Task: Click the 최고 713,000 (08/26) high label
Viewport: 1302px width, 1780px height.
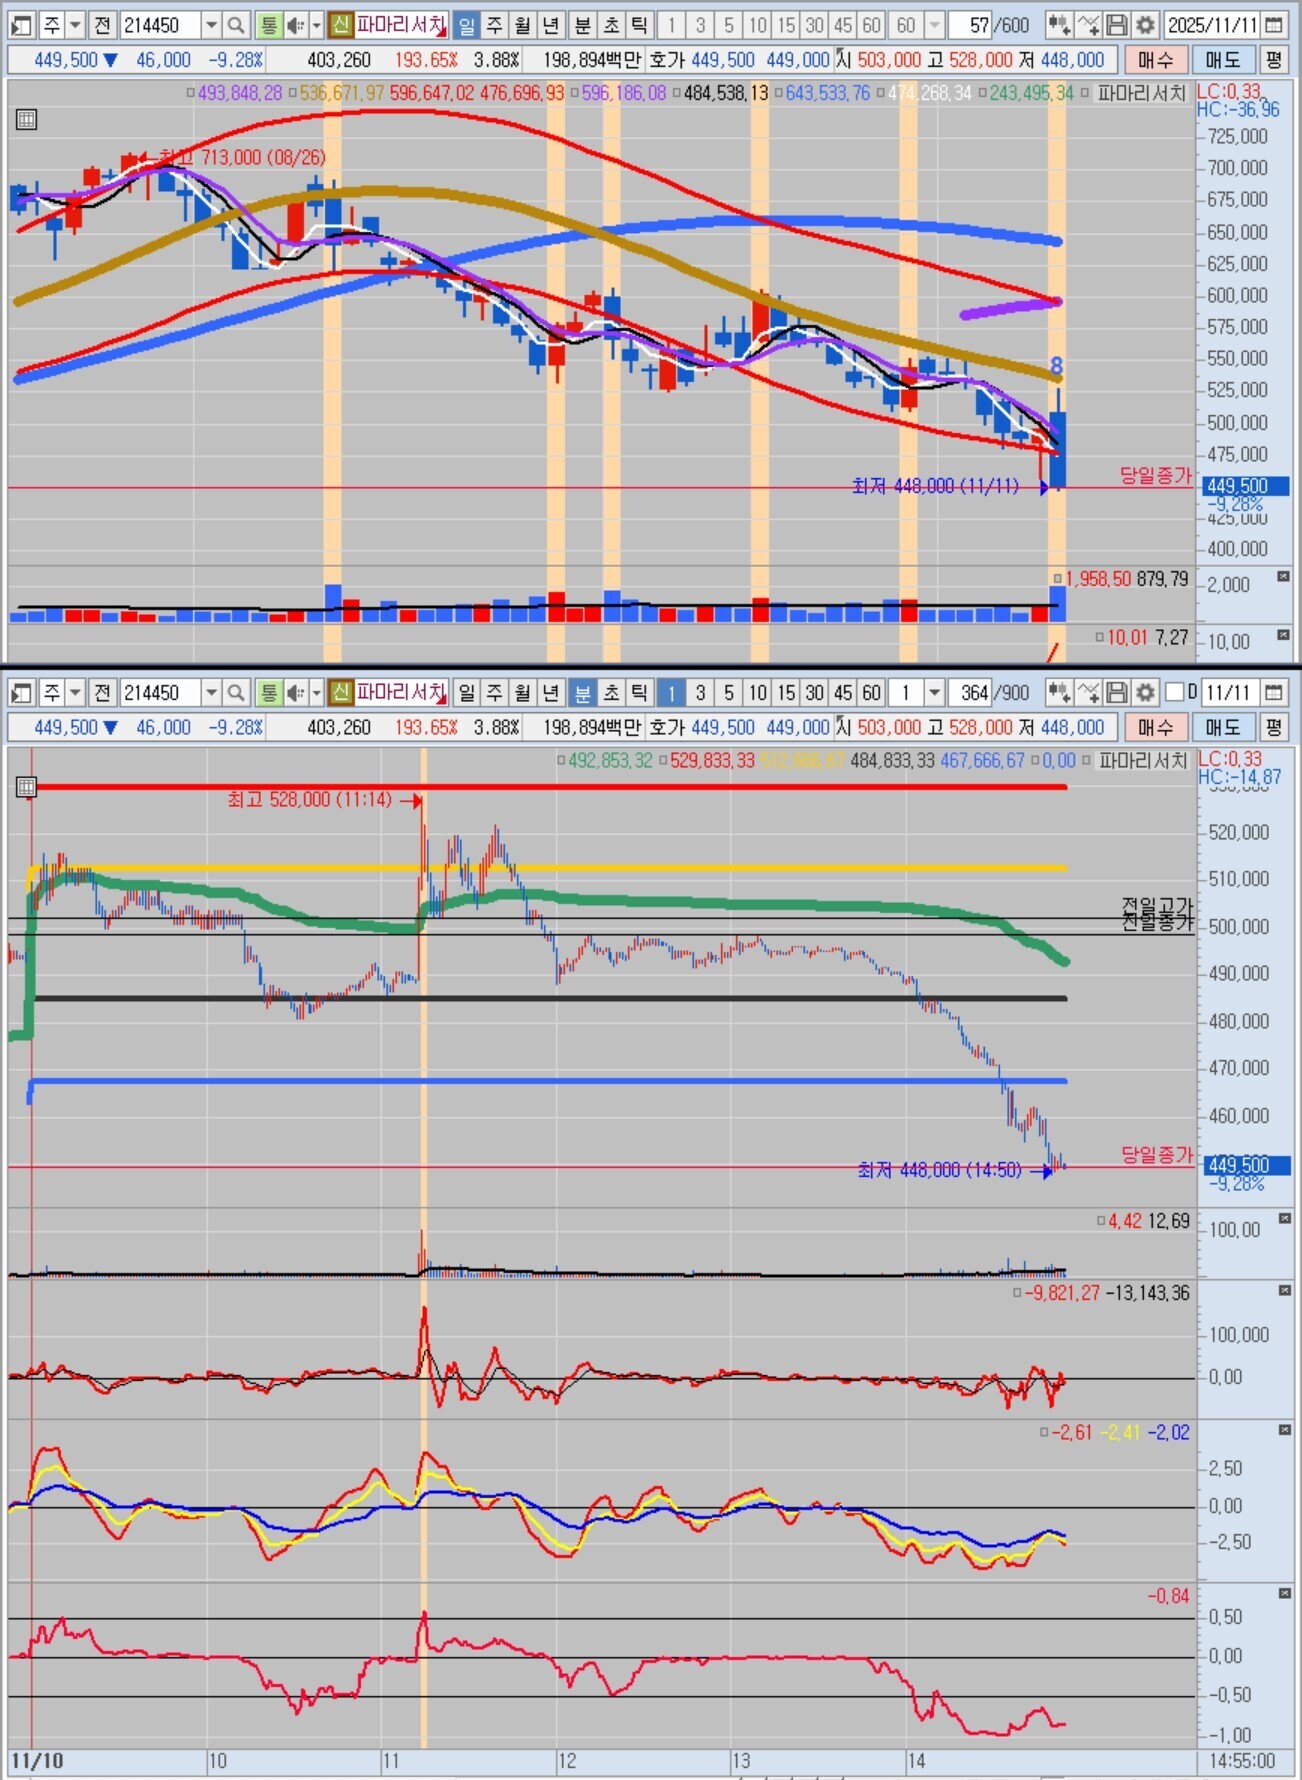Action: 243,157
